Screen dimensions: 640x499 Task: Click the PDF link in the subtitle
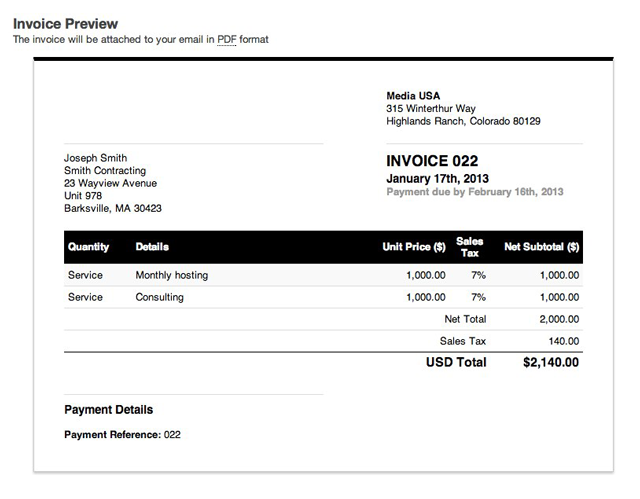click(226, 40)
